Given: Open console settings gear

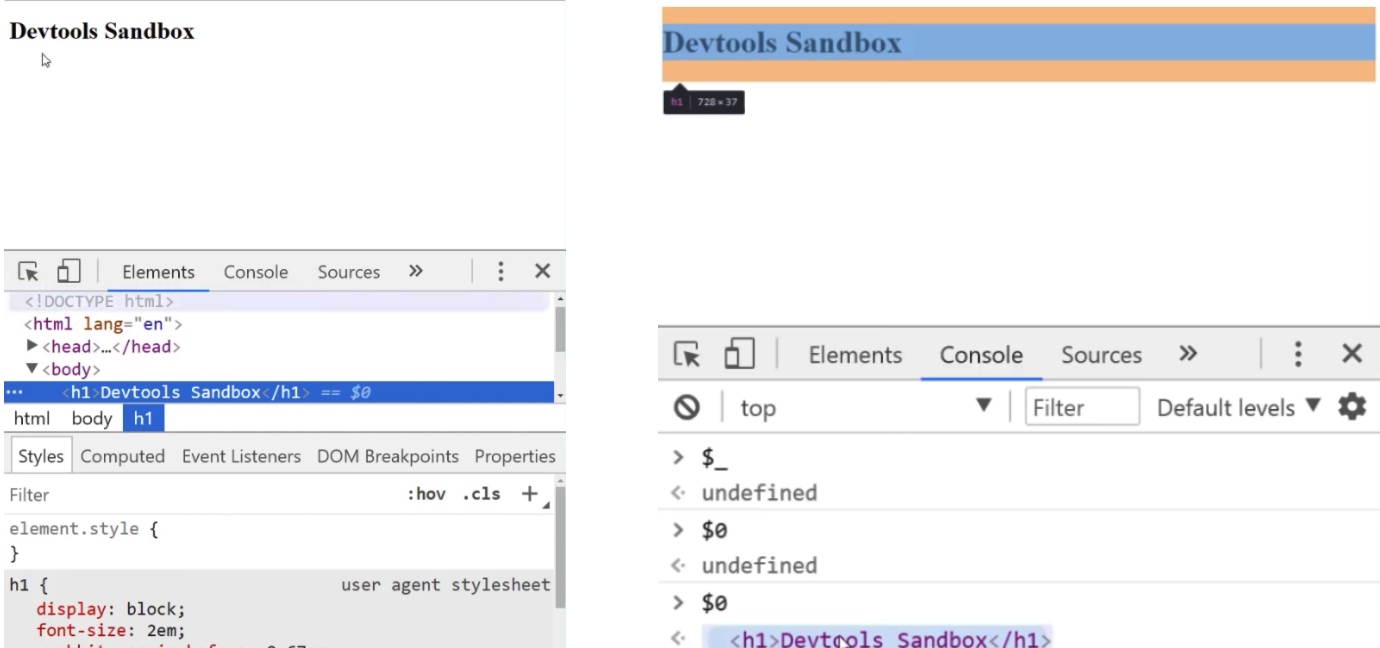Looking at the screenshot, I should 1352,407.
